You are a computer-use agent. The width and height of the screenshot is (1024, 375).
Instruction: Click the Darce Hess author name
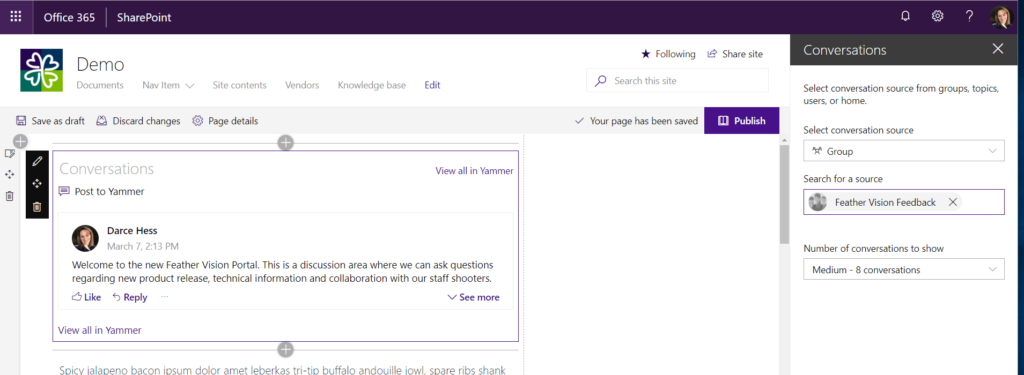click(x=132, y=231)
